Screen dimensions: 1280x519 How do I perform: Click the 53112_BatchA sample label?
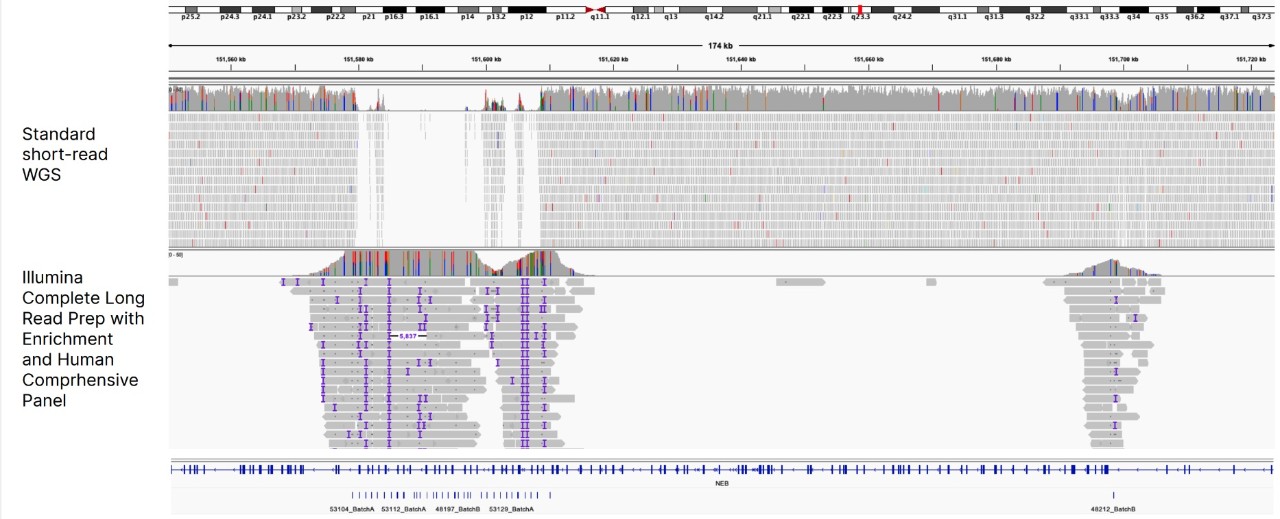[404, 509]
